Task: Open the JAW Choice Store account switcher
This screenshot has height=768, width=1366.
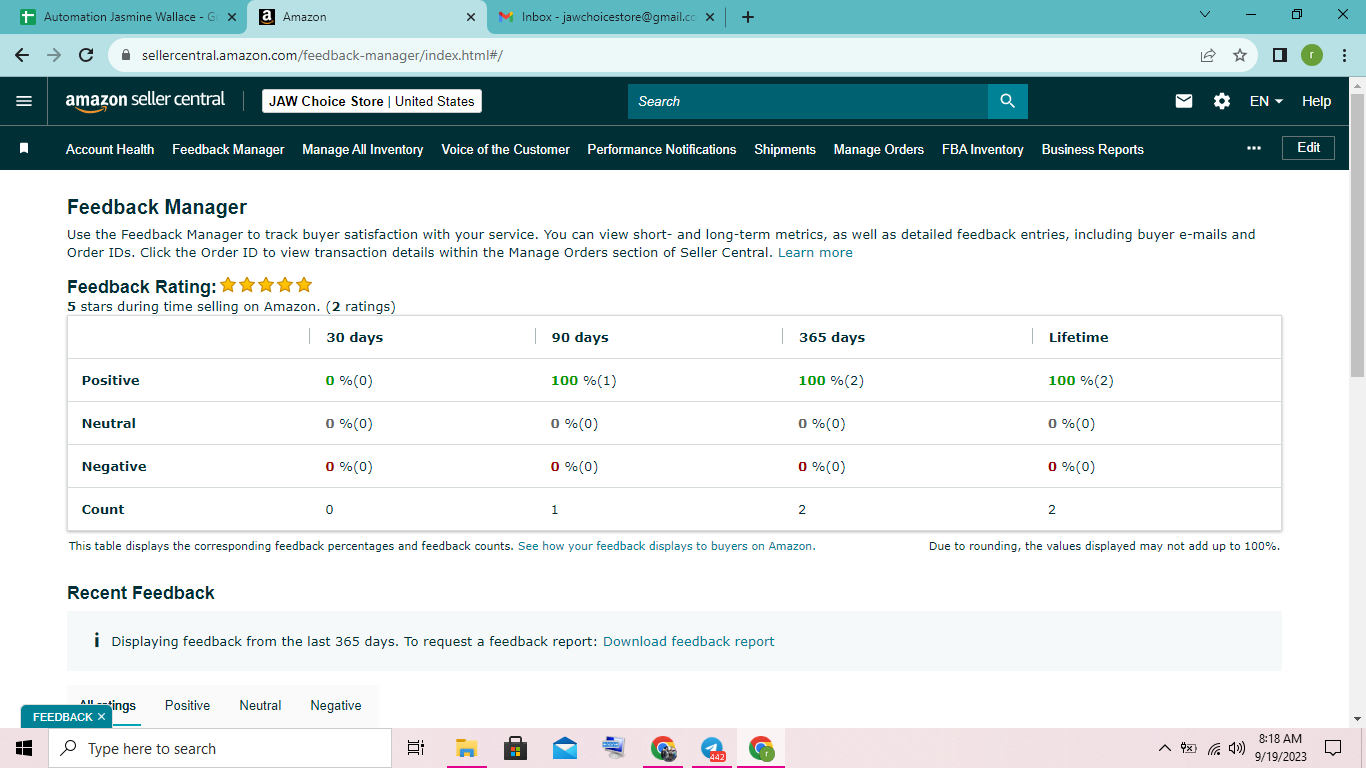Action: pos(372,101)
